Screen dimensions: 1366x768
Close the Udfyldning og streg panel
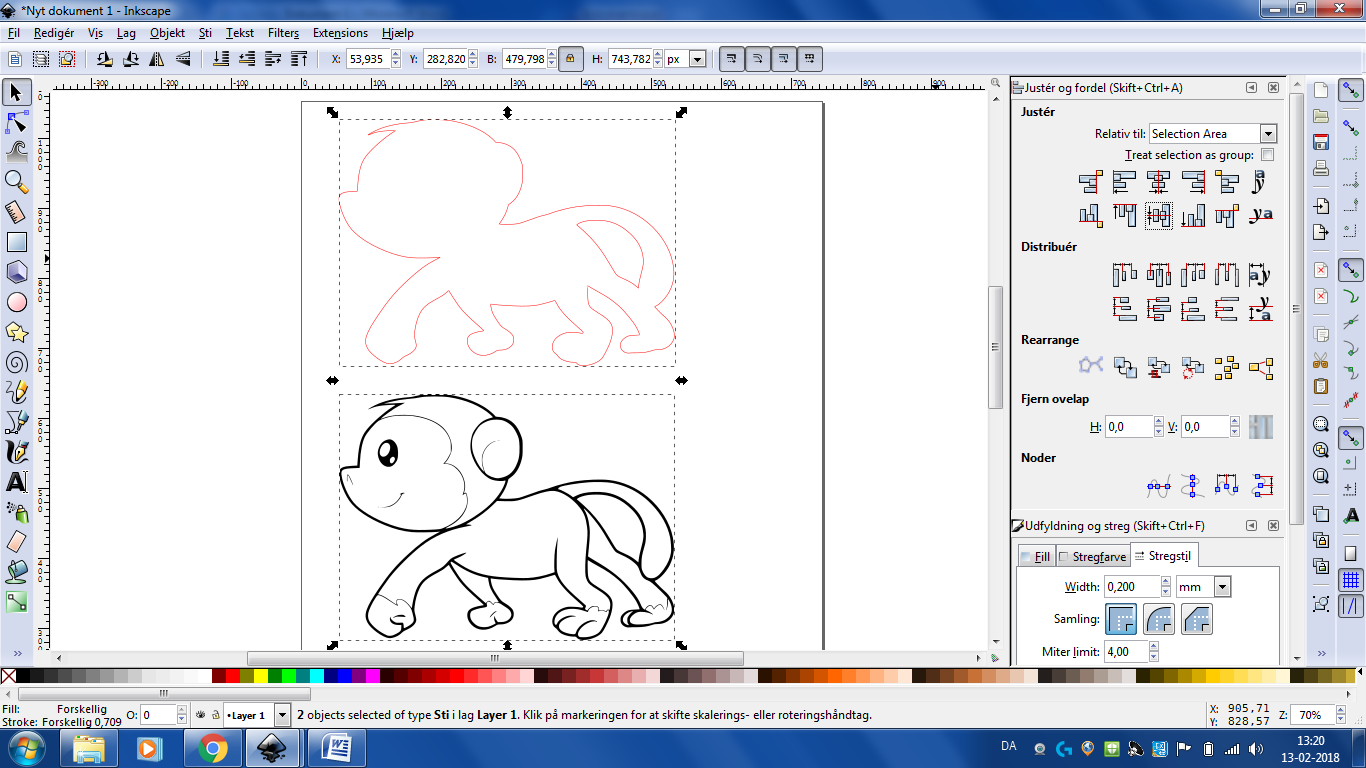pos(1273,526)
